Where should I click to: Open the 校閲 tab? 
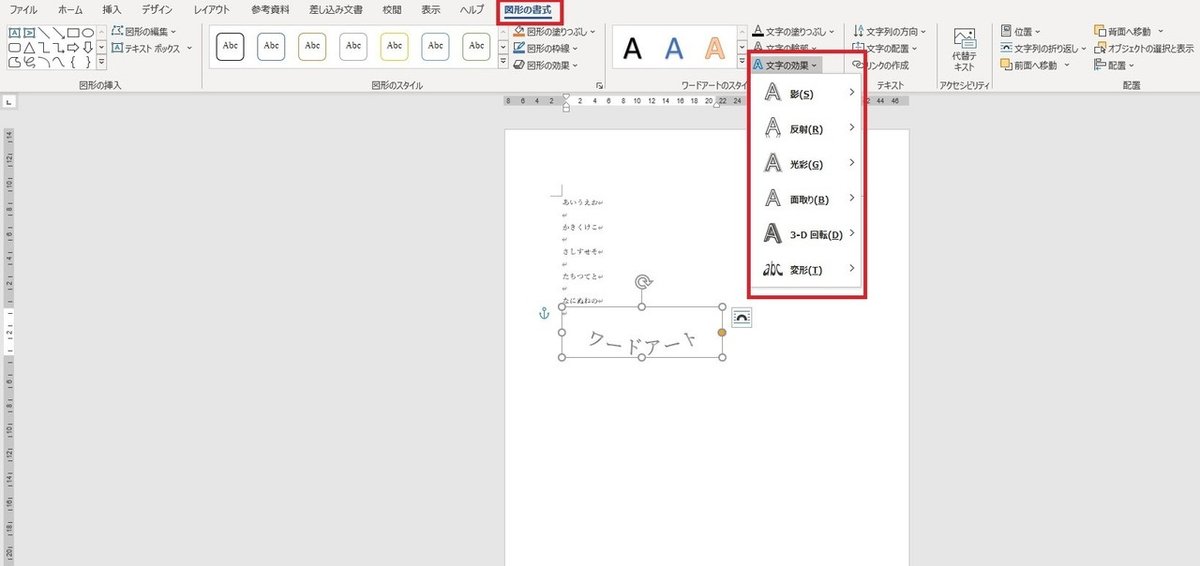point(392,9)
